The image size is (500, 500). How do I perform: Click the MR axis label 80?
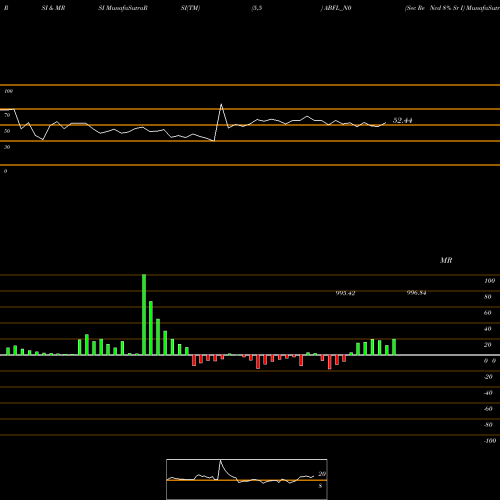coord(488,297)
